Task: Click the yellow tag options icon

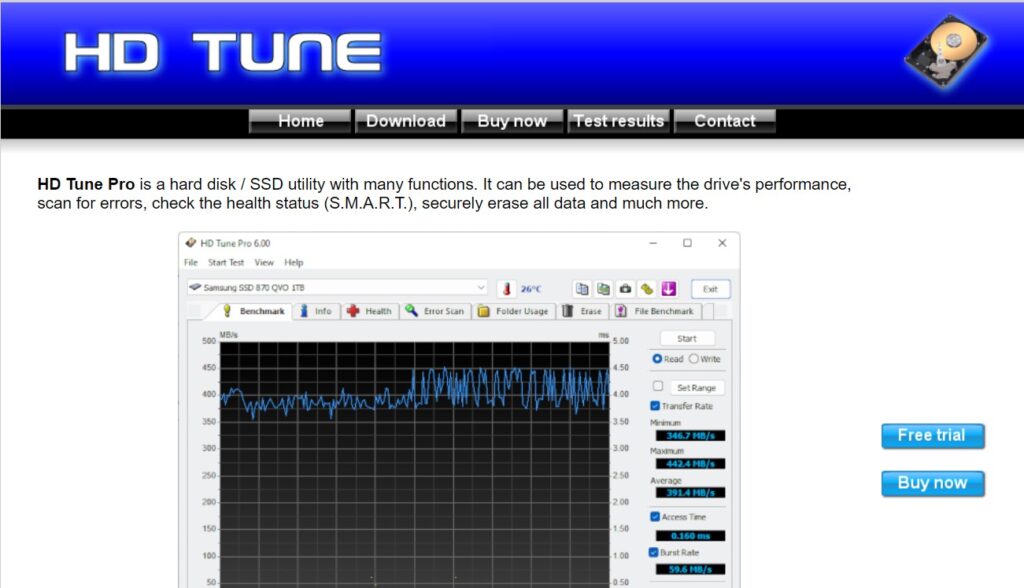Action: point(647,289)
